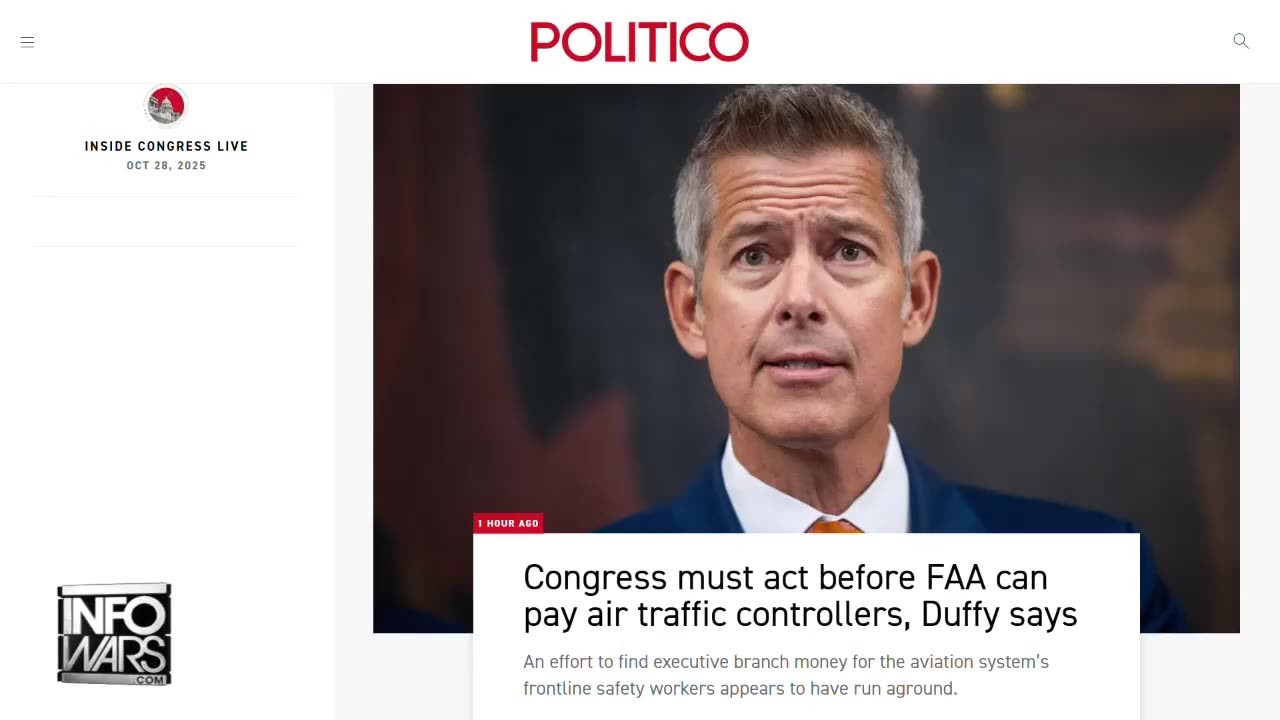The image size is (1280, 720).
Task: Click the white headline card area
Action: click(x=806, y=626)
